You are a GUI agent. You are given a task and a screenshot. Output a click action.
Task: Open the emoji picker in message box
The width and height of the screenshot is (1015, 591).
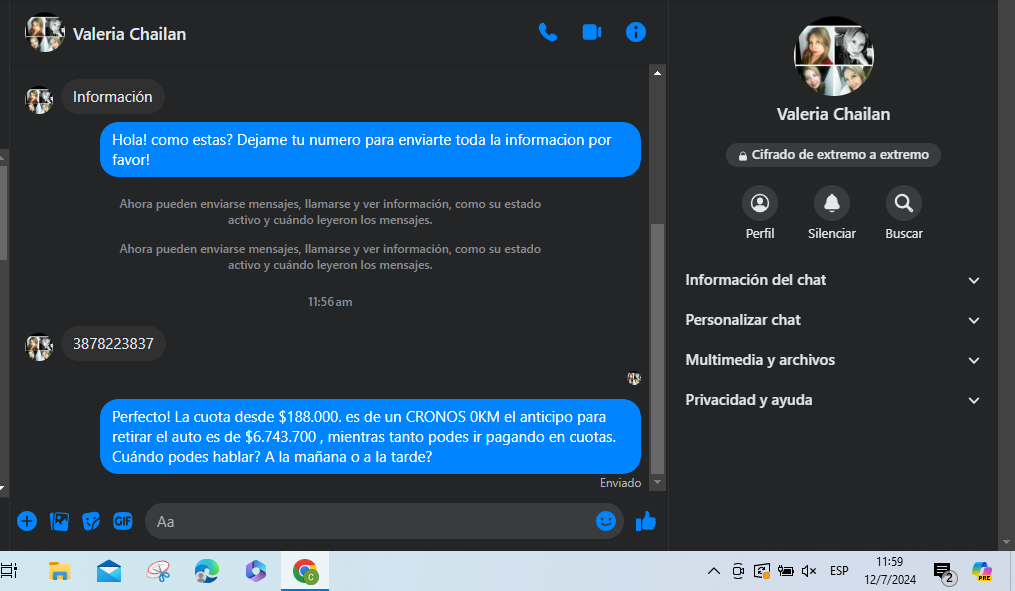tap(605, 520)
